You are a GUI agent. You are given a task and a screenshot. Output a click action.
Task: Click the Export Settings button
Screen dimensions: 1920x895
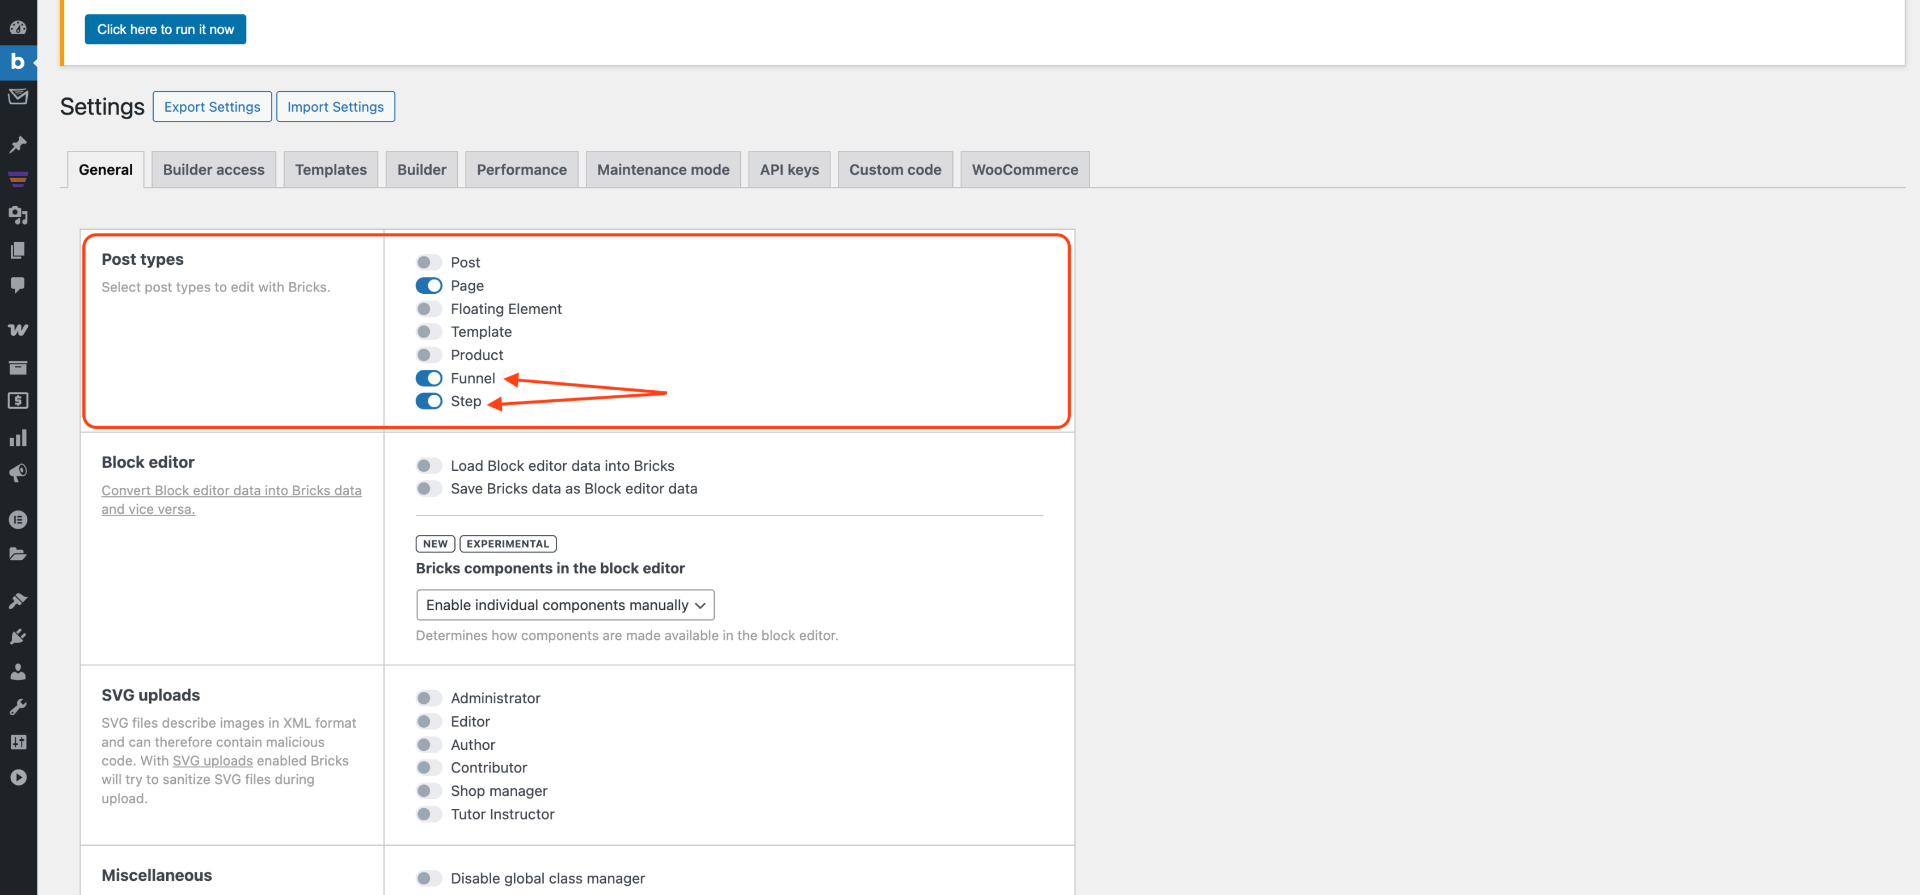point(212,107)
